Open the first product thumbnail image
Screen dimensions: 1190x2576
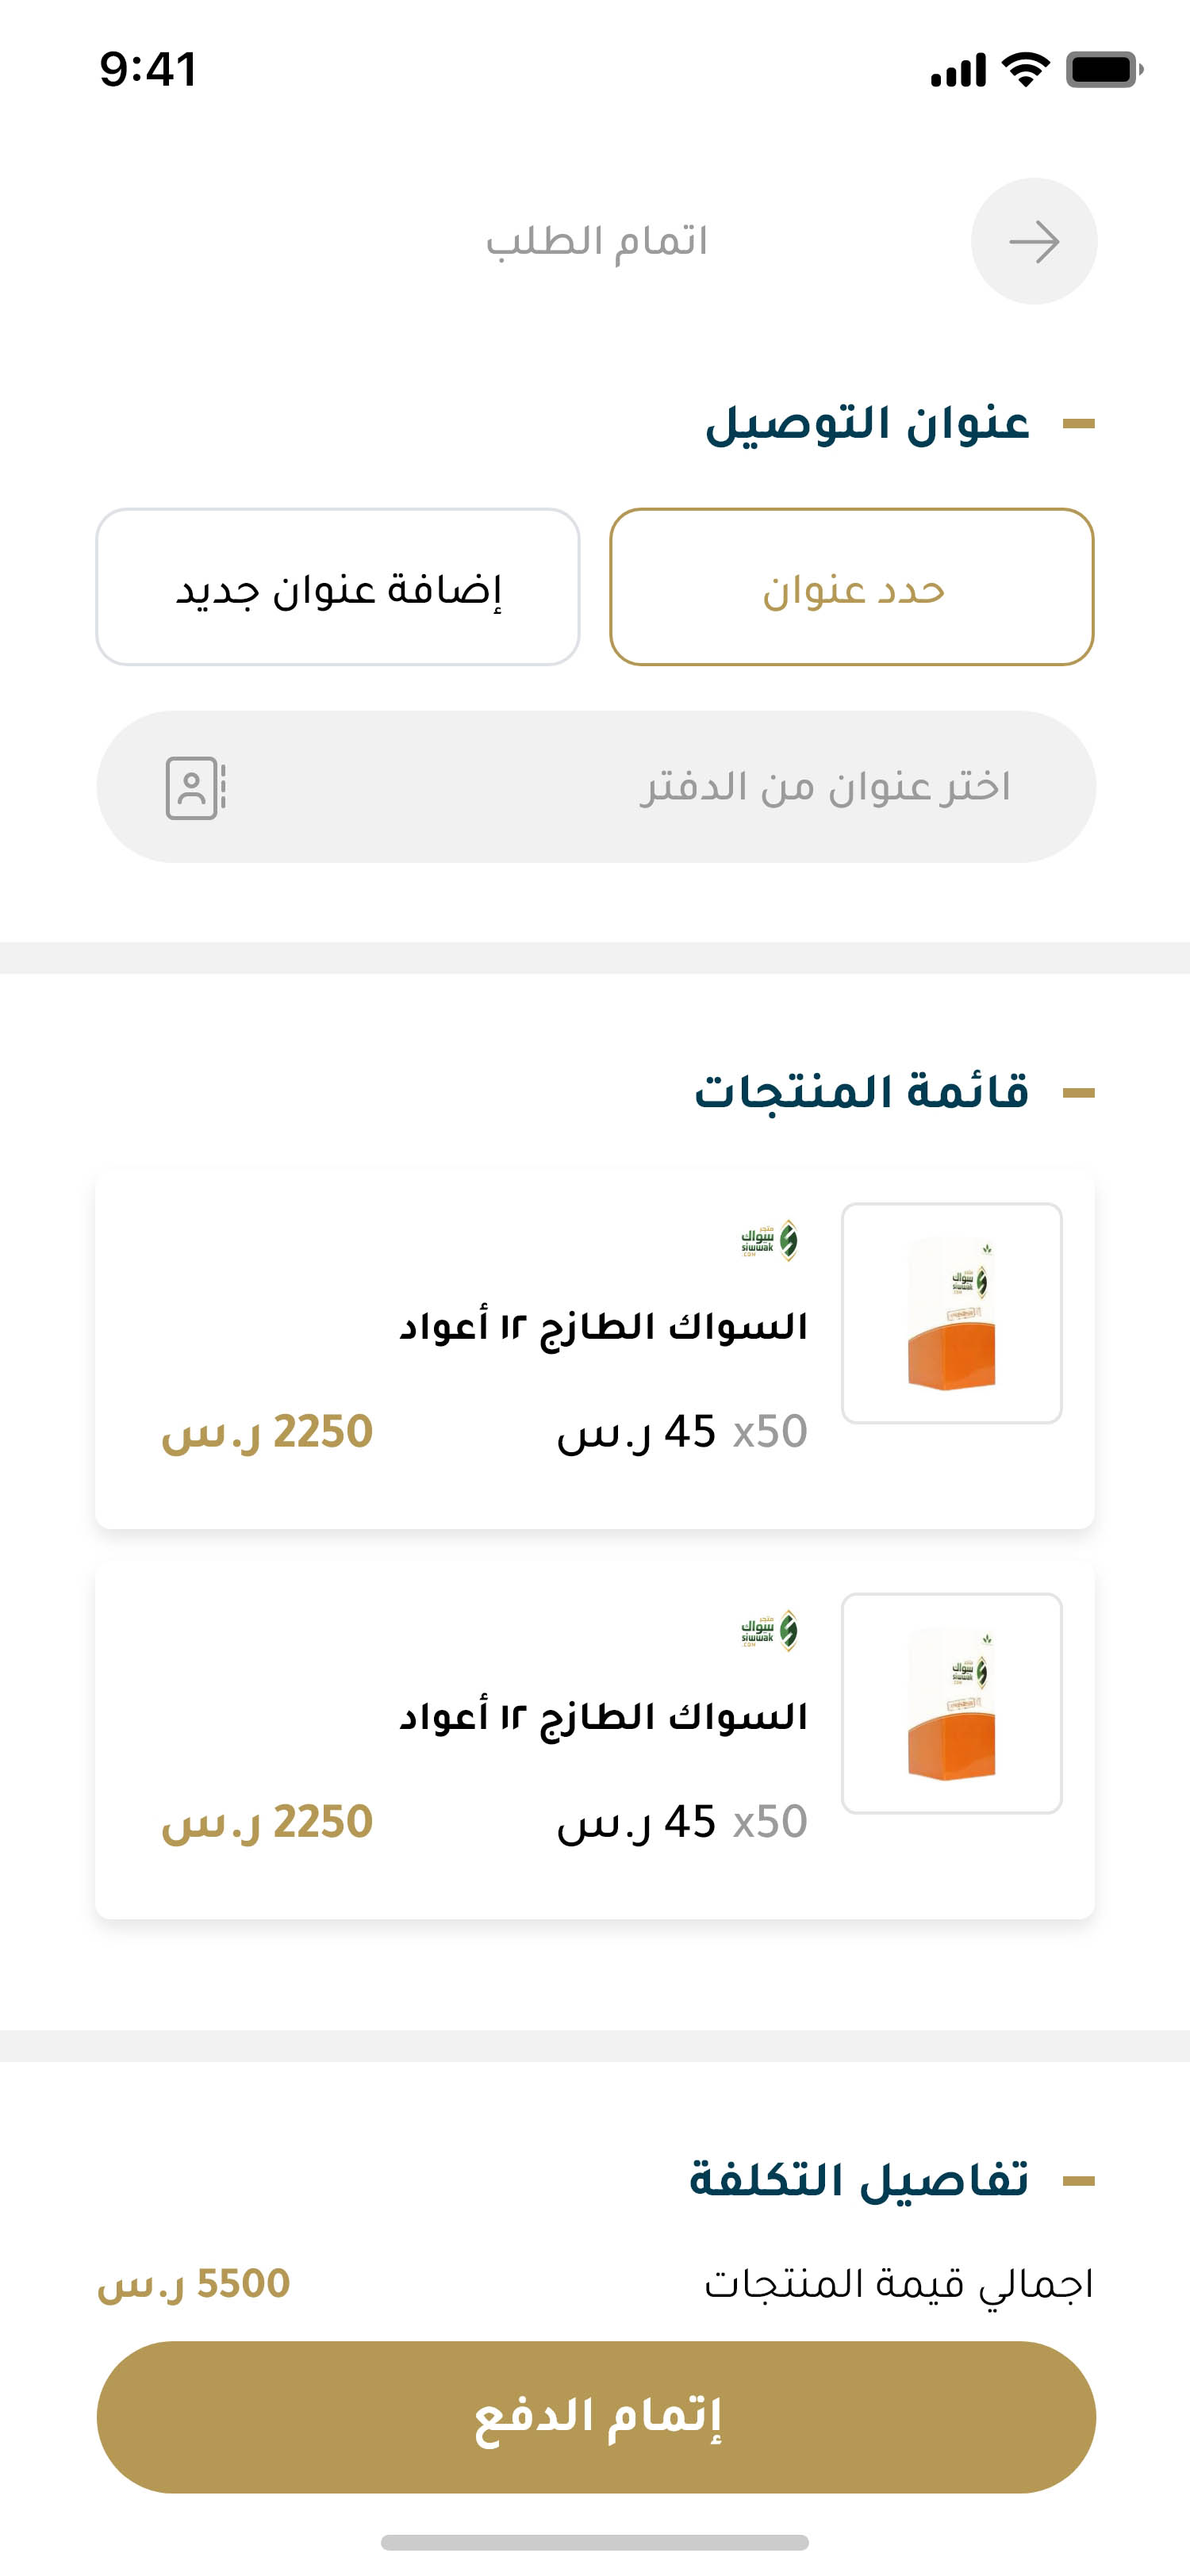951,1313
